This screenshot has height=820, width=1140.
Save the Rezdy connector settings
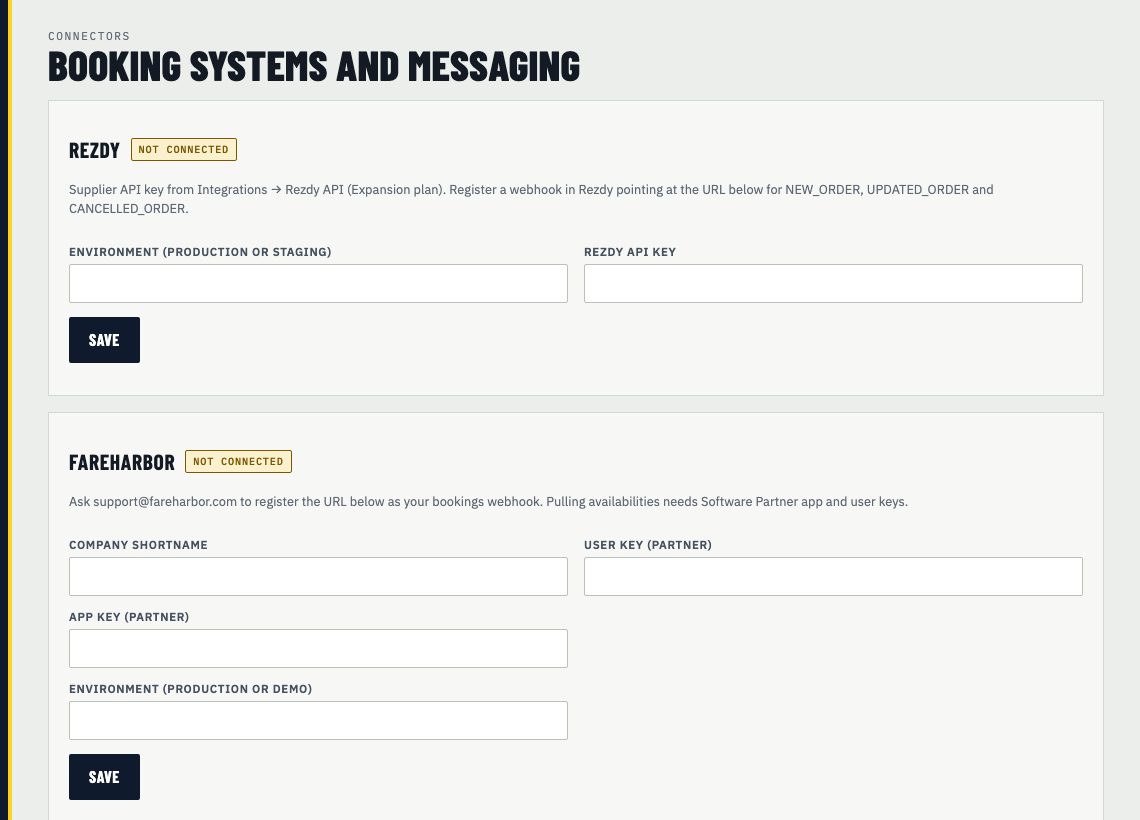tap(104, 339)
